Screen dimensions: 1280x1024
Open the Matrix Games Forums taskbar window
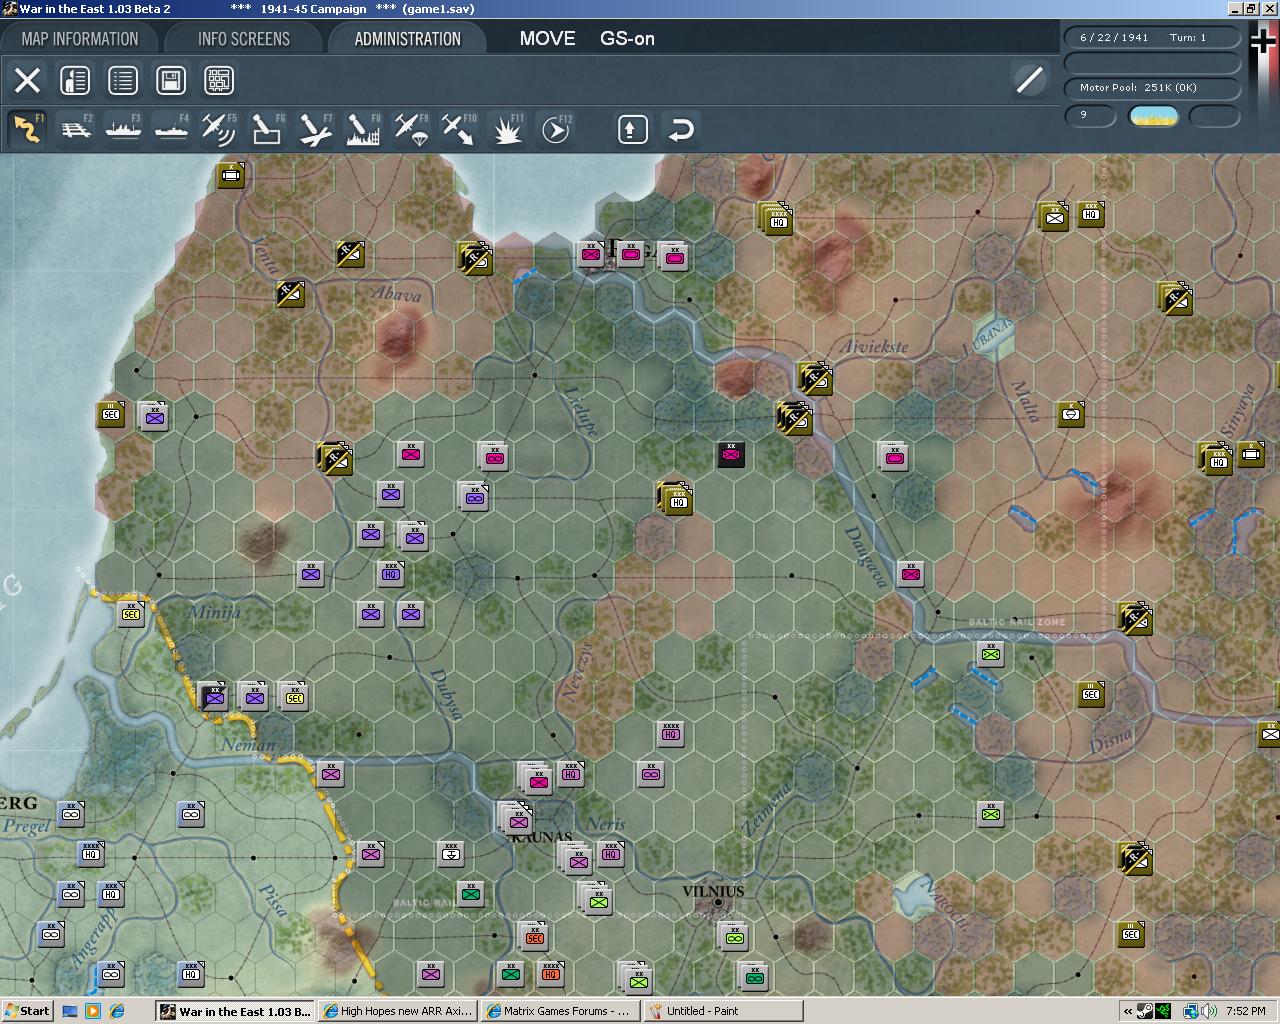(x=560, y=1011)
